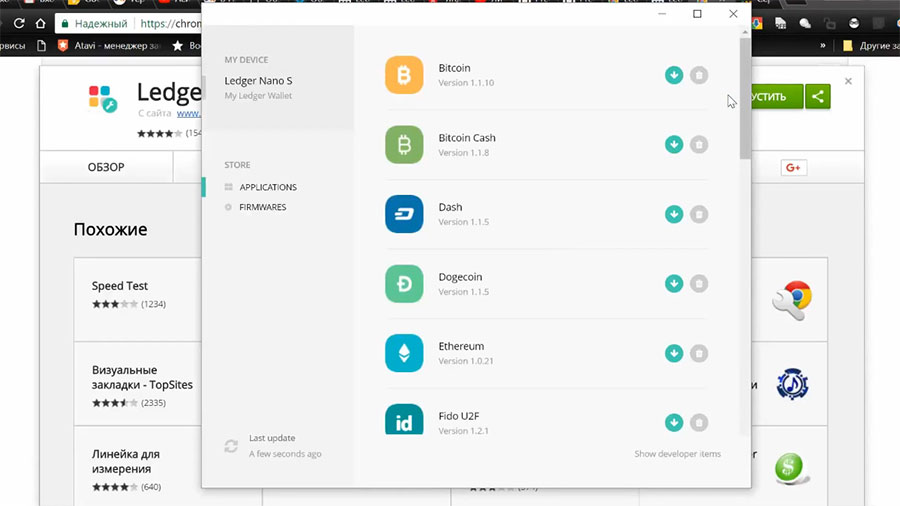The width and height of the screenshot is (900, 506).
Task: Go to Chrome home page
Action: pos(40,24)
